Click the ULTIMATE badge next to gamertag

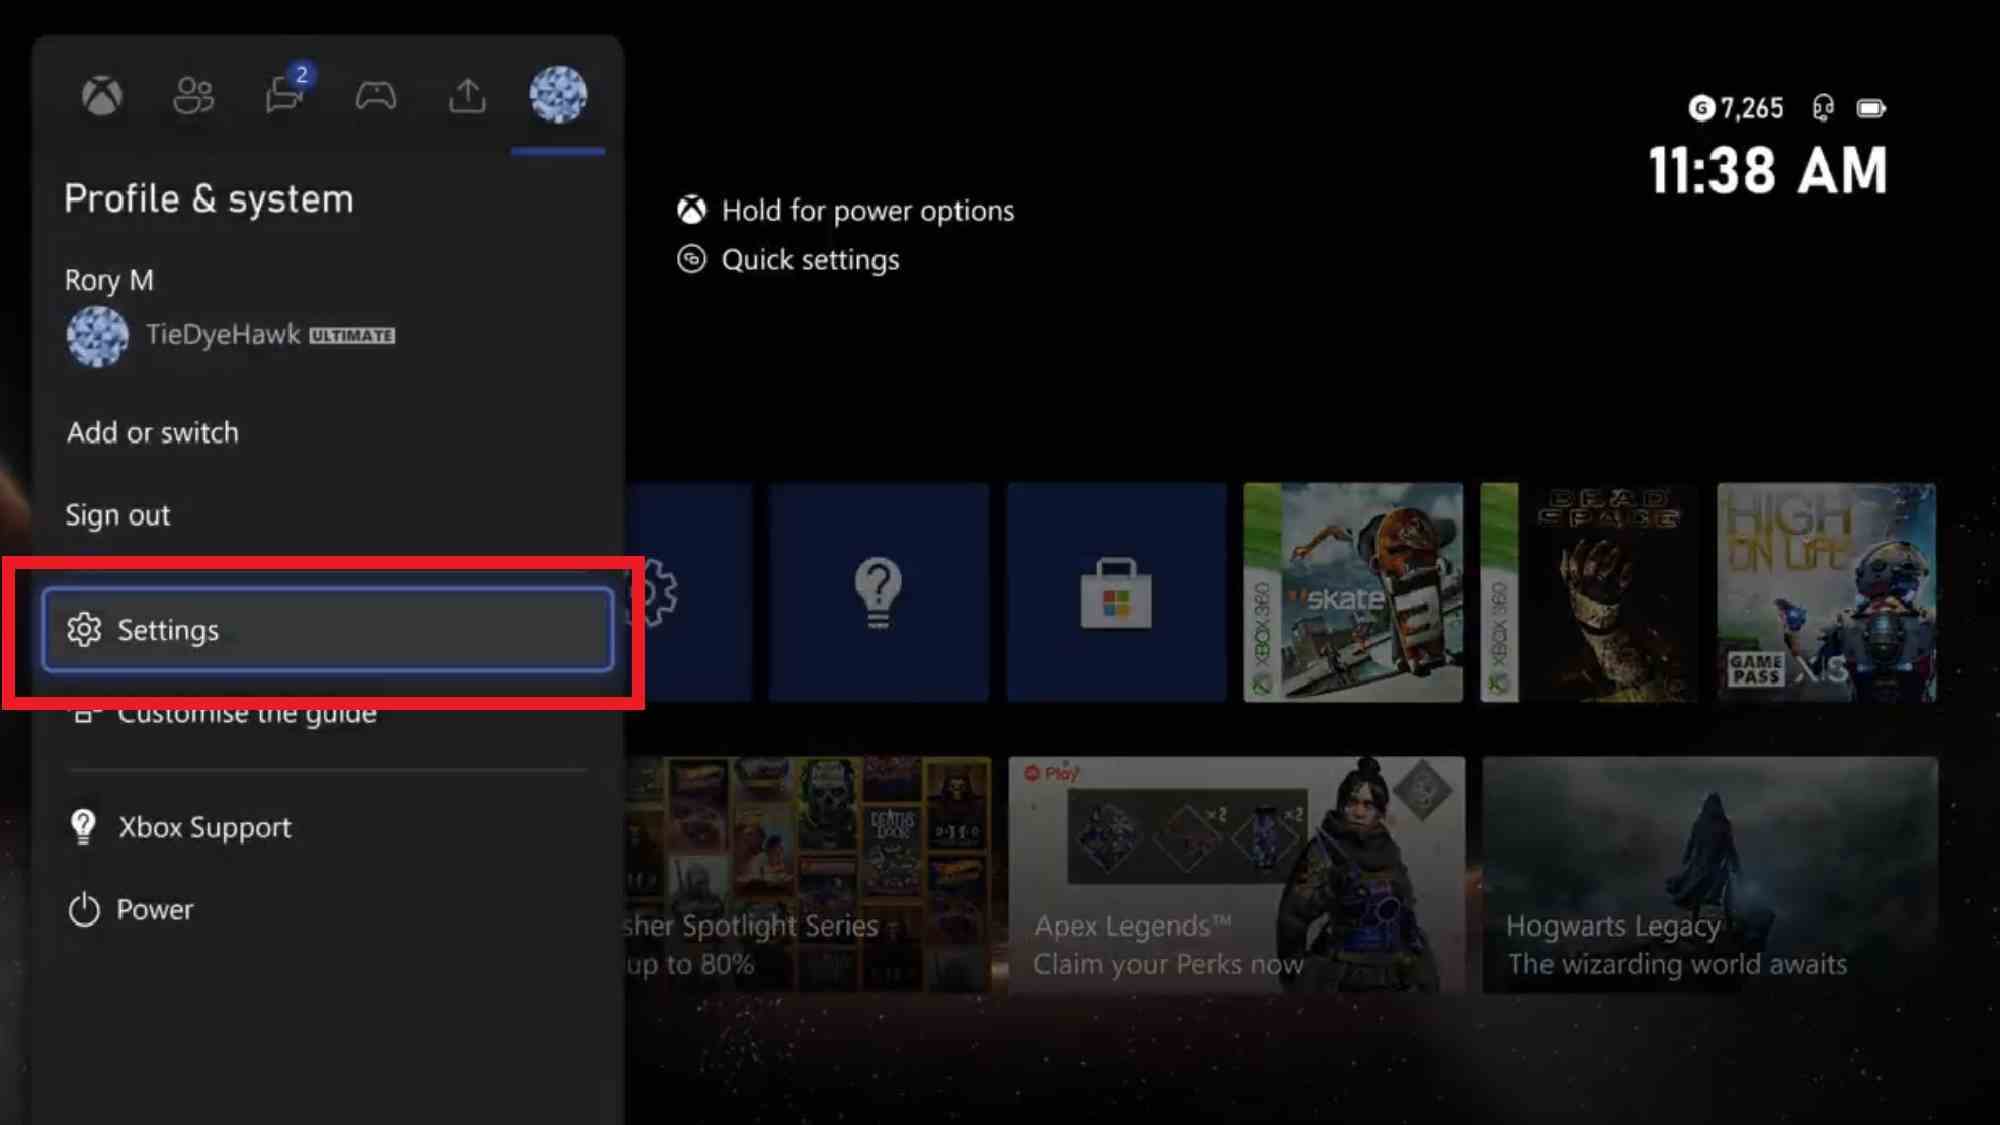point(352,336)
